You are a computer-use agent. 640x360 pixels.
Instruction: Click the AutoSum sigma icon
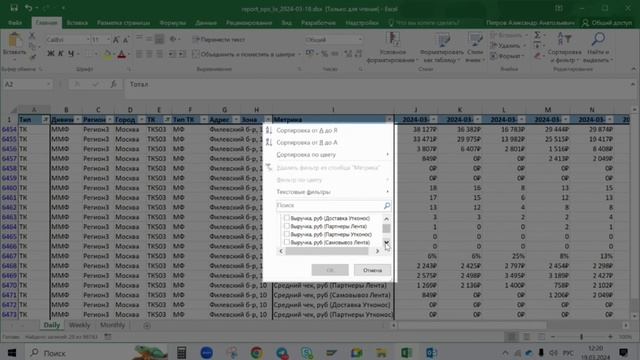538,35
